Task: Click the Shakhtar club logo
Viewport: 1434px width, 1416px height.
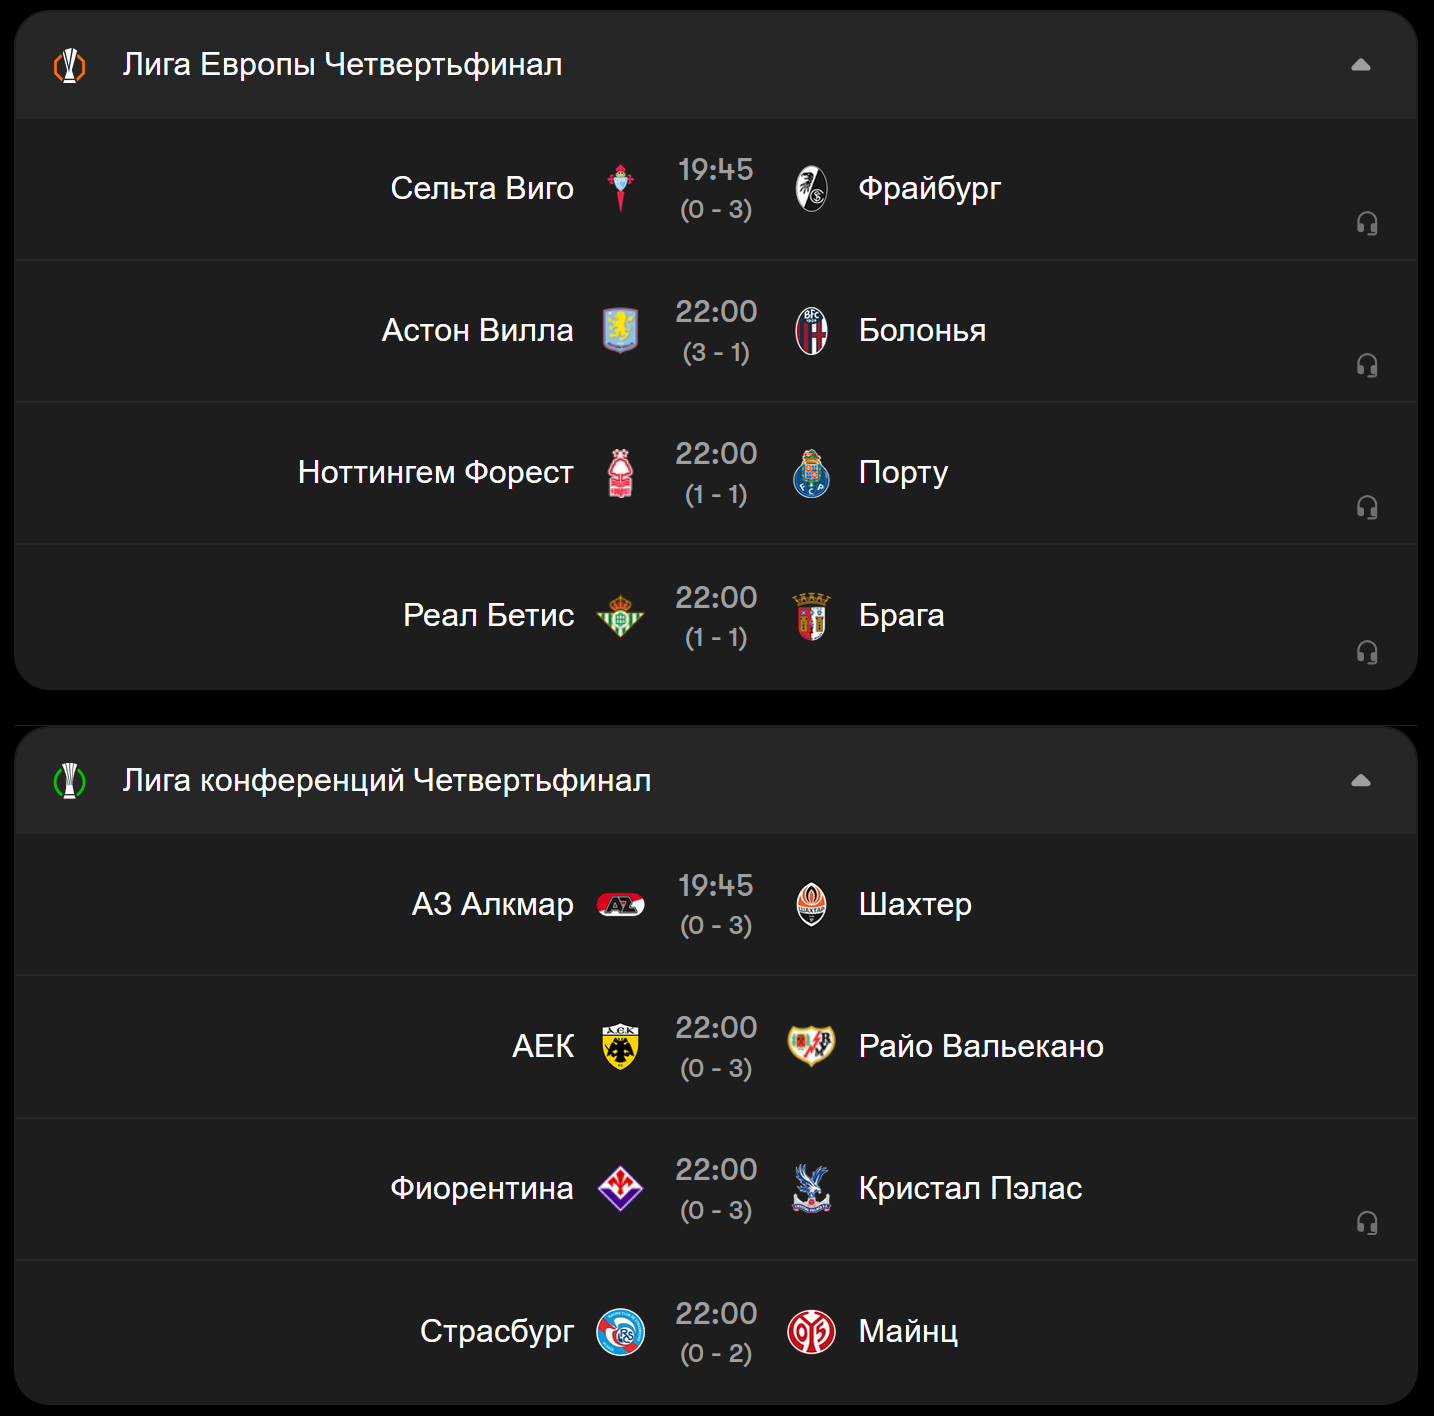Action: point(811,904)
